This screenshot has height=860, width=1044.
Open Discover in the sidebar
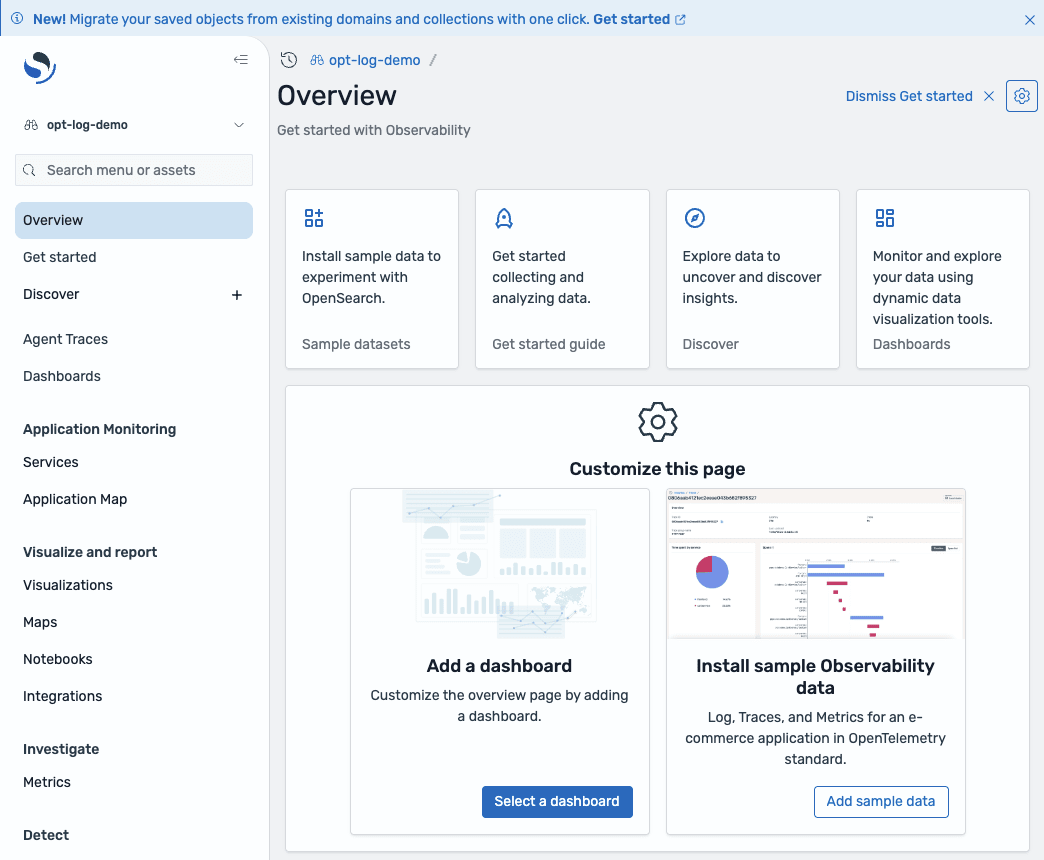click(x=51, y=294)
